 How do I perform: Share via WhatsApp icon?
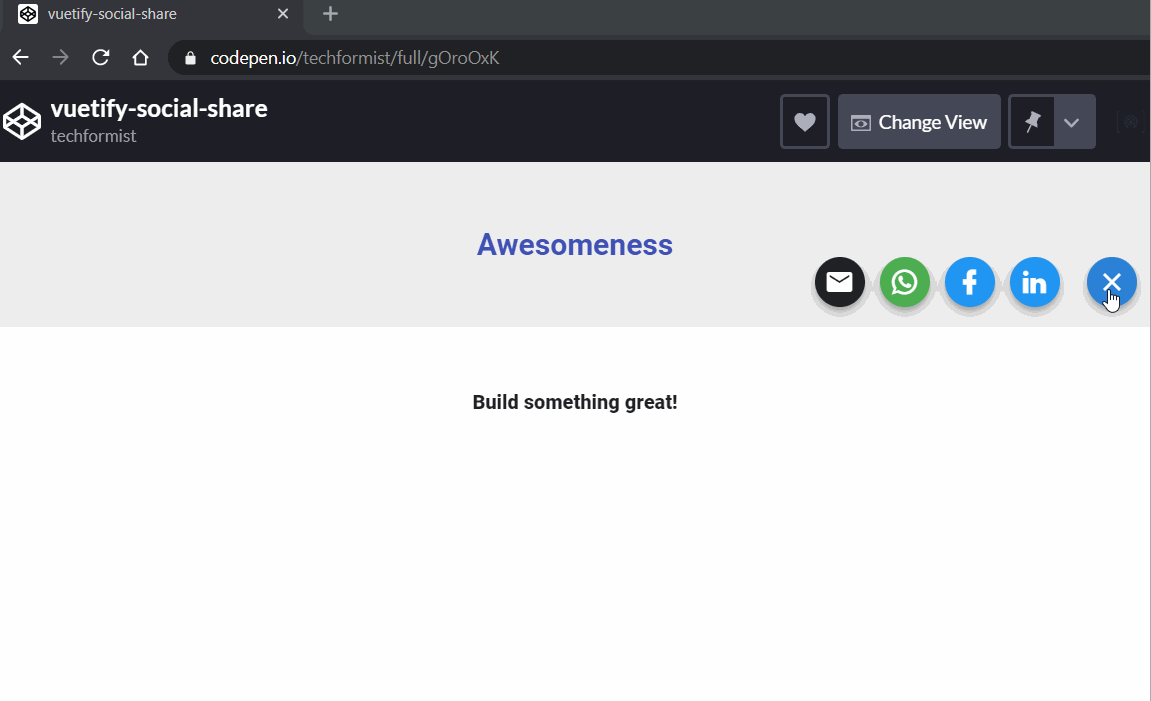[x=904, y=282]
